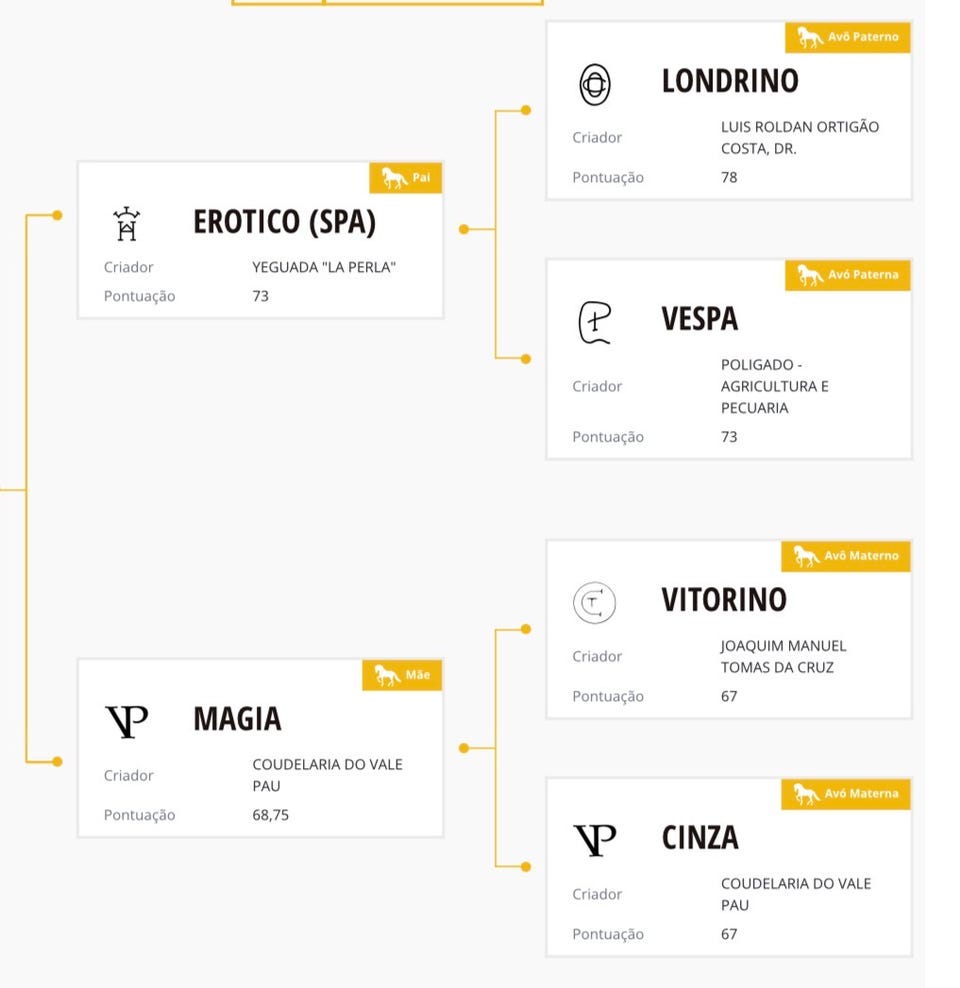
Task: Click the LONDRINO breeder brand icon
Action: 595,85
